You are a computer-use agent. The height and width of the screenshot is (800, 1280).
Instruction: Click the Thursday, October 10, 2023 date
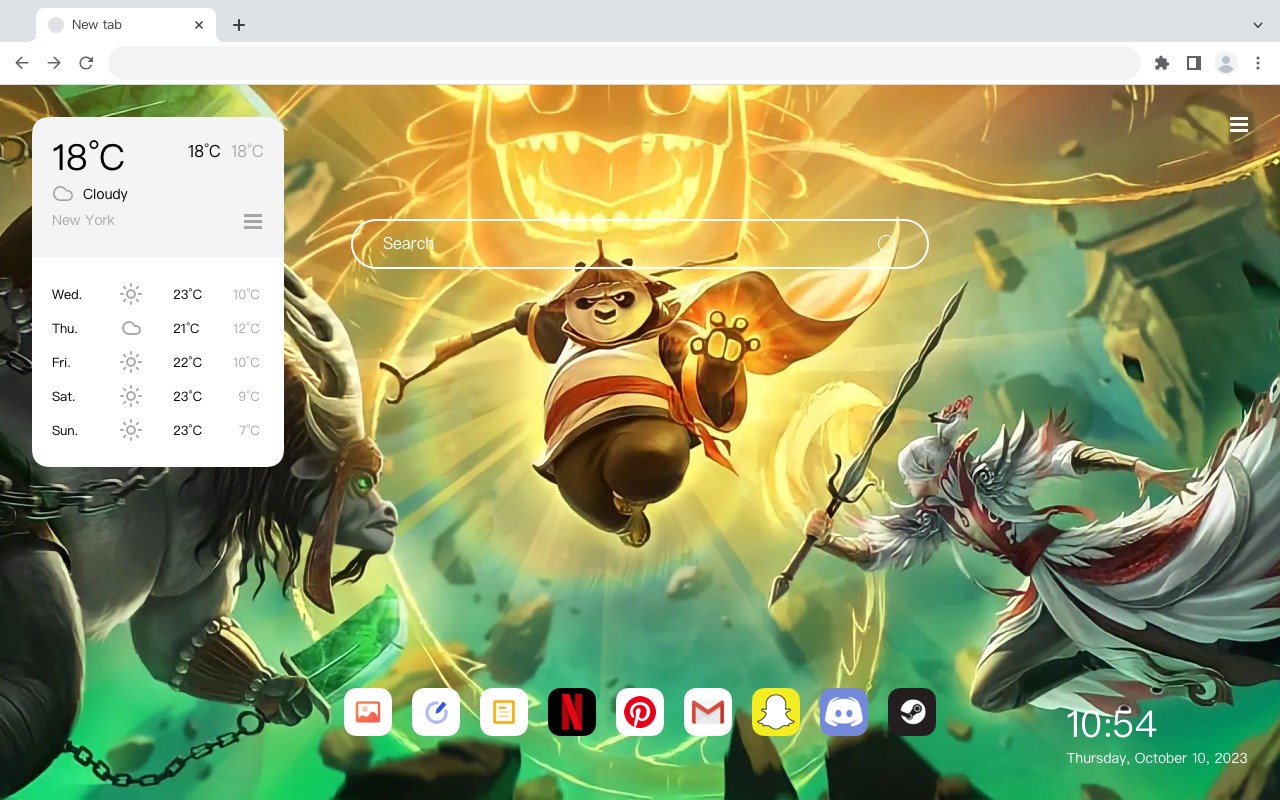tap(1157, 758)
